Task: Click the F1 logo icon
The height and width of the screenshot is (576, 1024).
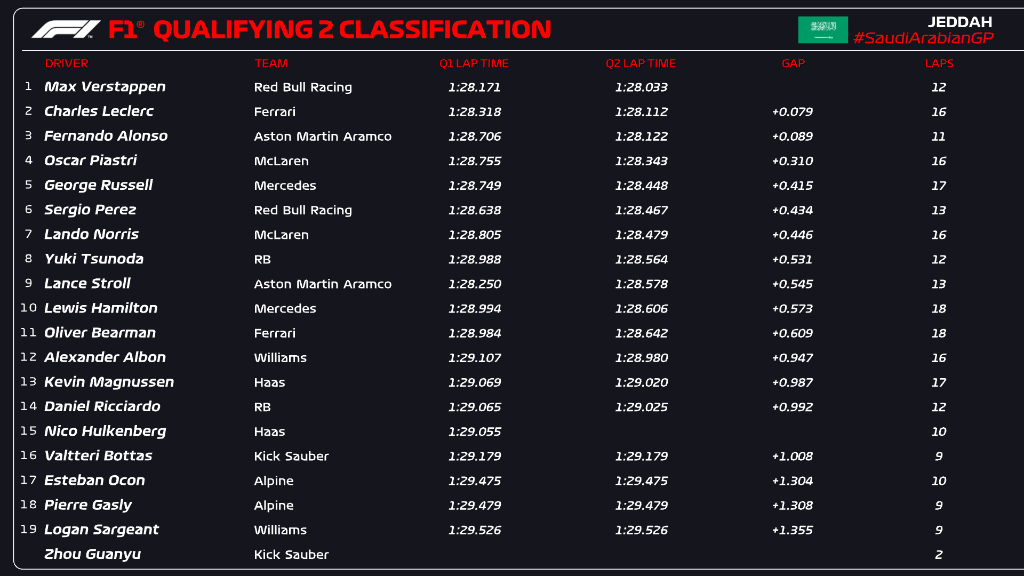Action: [65, 30]
